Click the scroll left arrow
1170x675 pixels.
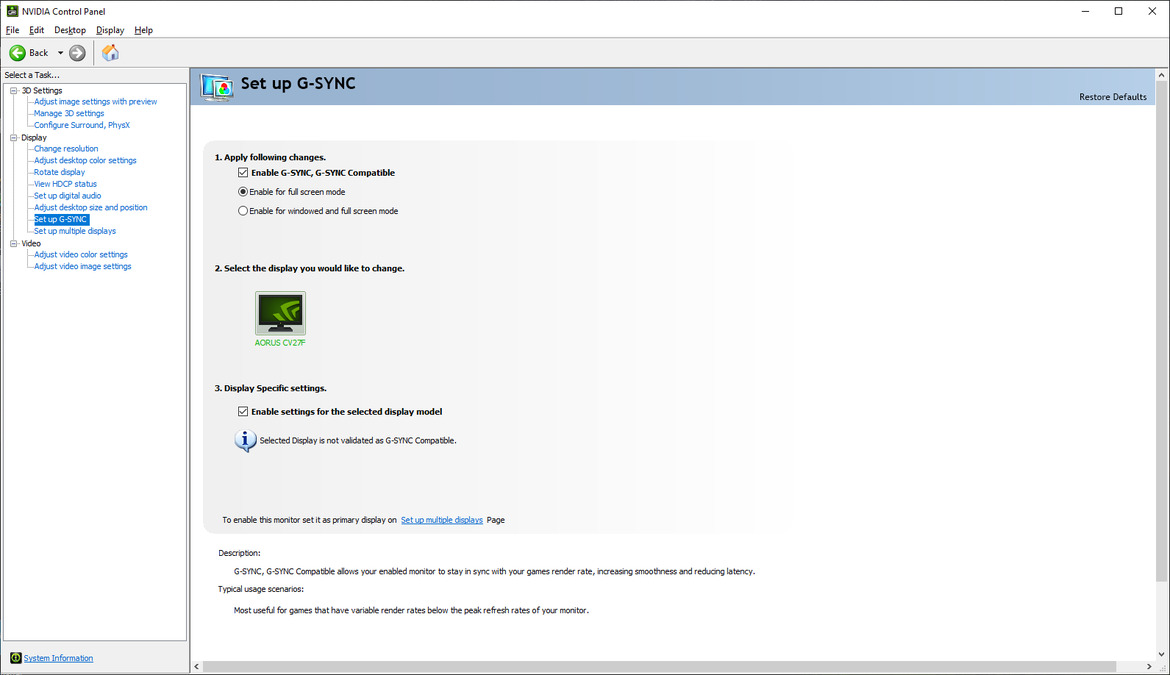click(197, 666)
